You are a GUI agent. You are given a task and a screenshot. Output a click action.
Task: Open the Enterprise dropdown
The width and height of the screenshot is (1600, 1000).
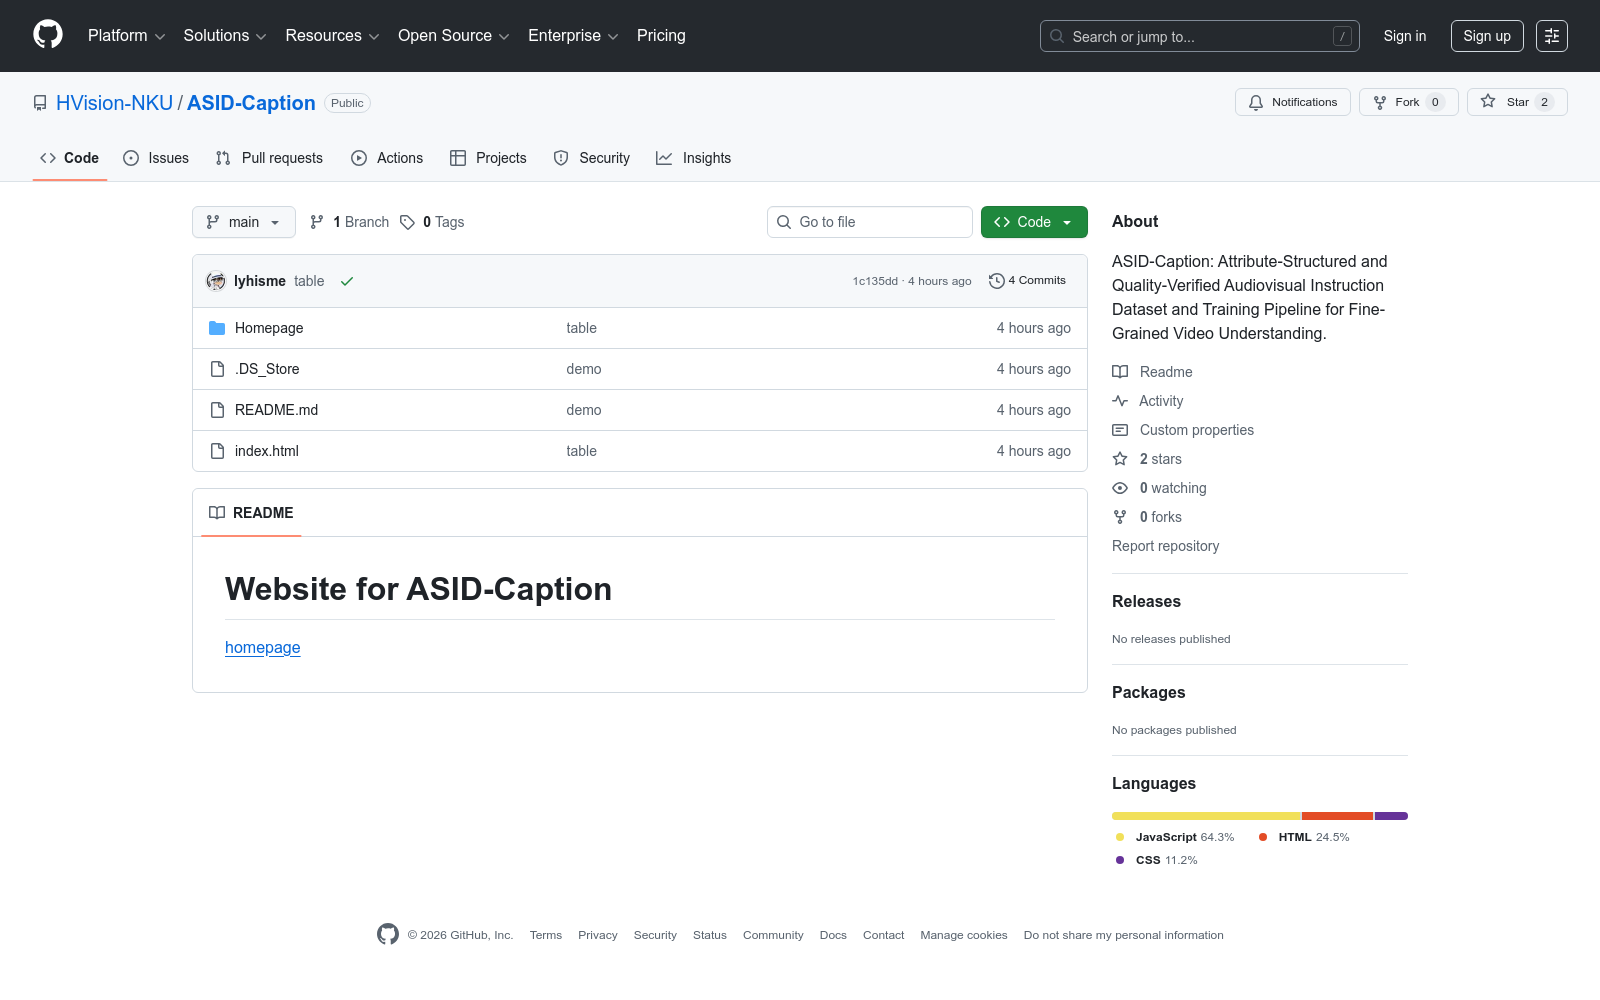tap(573, 36)
